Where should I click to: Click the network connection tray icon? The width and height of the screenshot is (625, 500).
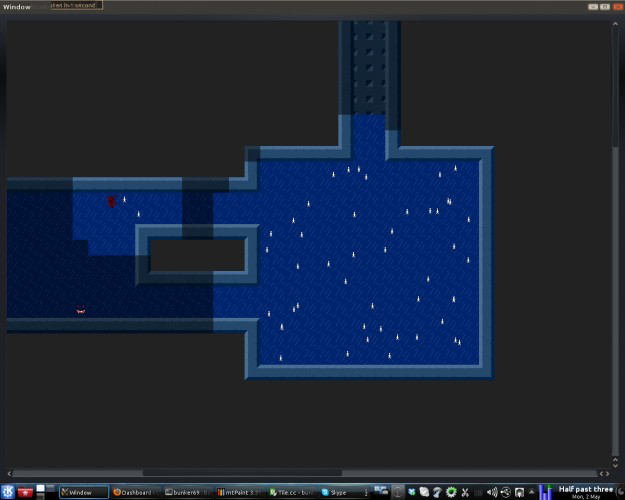click(x=505, y=492)
